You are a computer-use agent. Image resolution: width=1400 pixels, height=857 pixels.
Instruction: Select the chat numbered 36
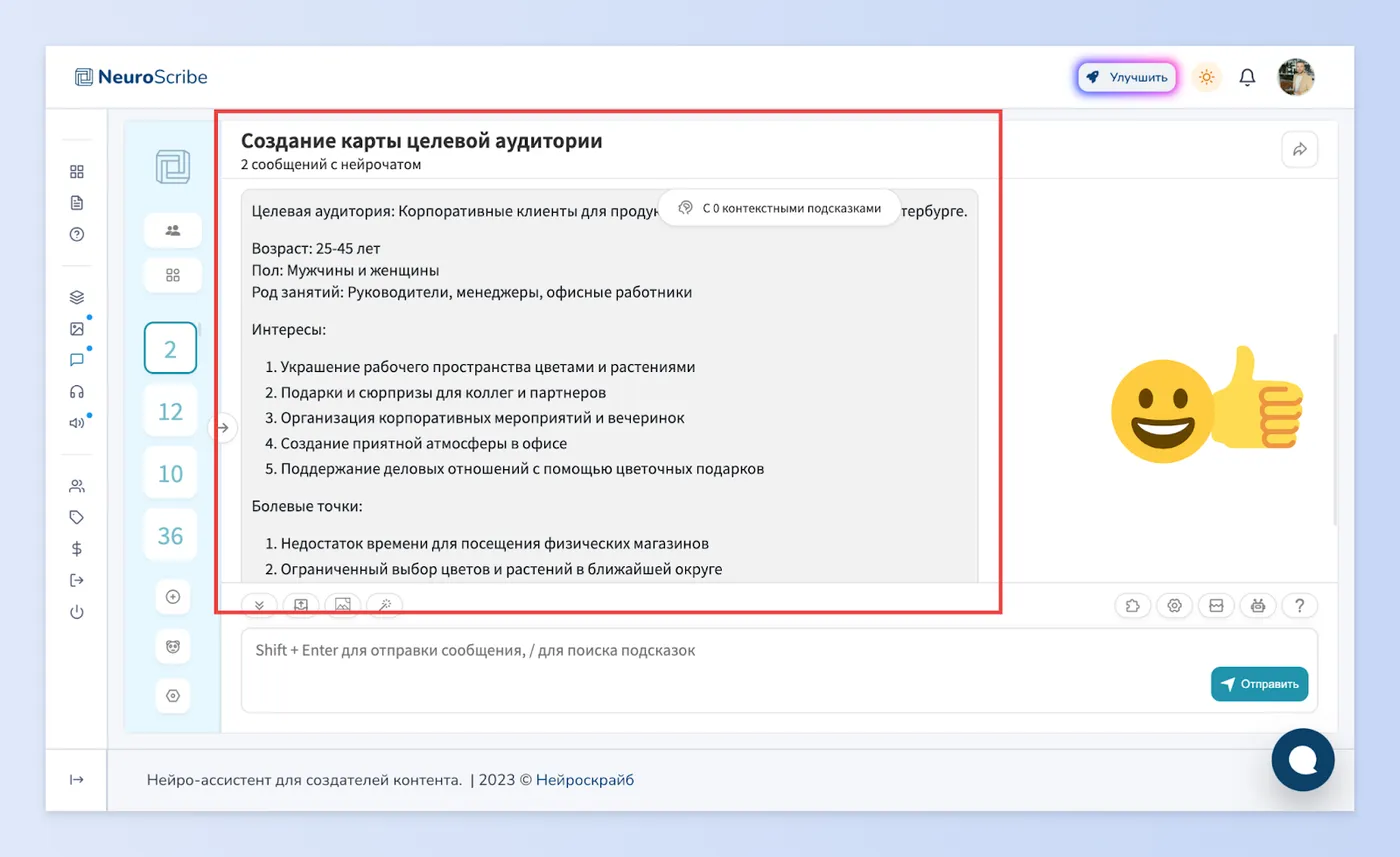[171, 535]
